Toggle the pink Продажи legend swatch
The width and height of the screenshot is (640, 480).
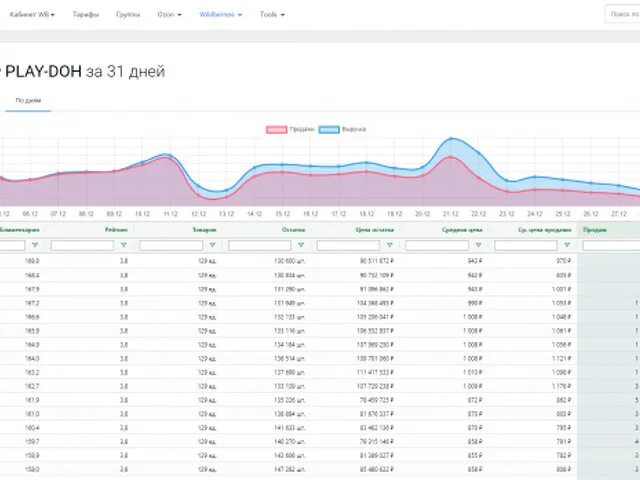(x=276, y=130)
